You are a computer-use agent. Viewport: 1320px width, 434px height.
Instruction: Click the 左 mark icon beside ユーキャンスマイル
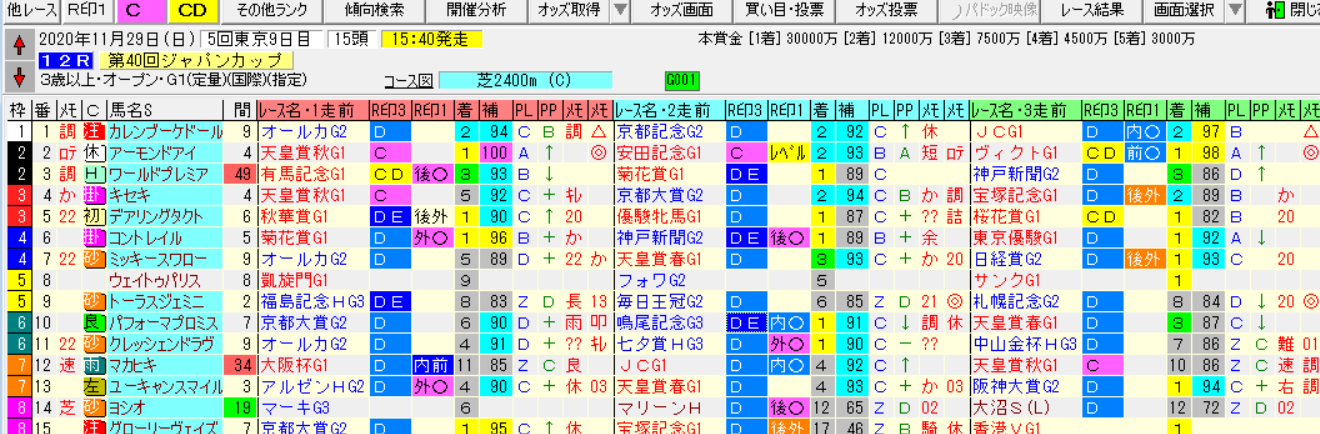(93, 386)
